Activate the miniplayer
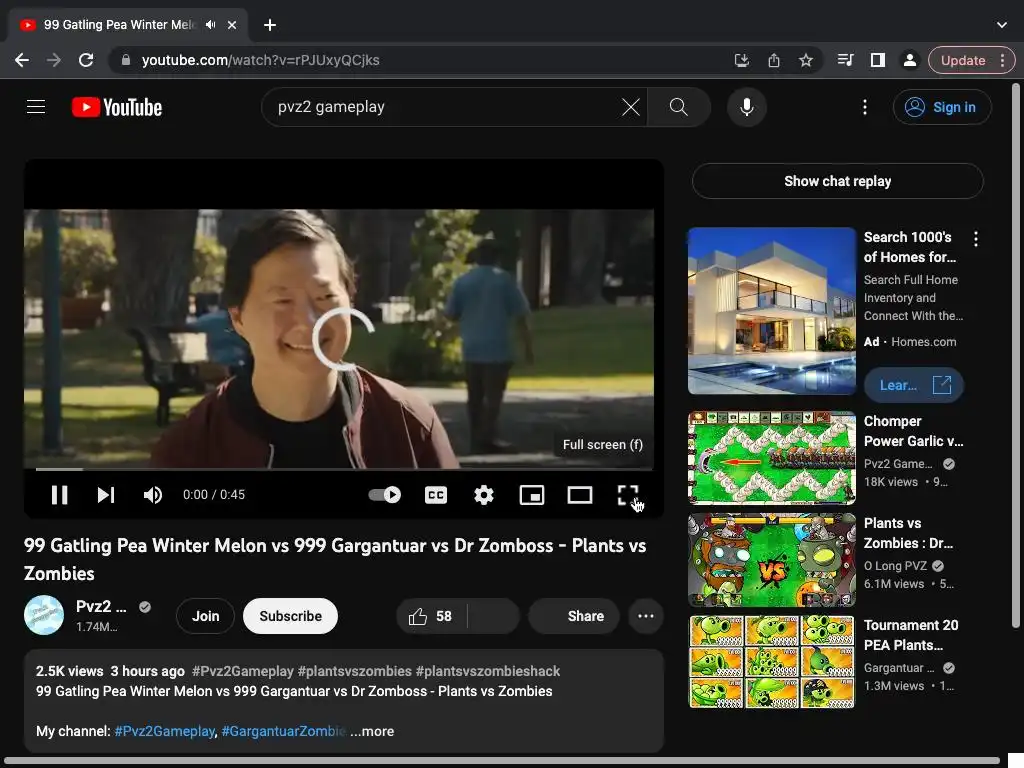1024x768 pixels. [532, 495]
